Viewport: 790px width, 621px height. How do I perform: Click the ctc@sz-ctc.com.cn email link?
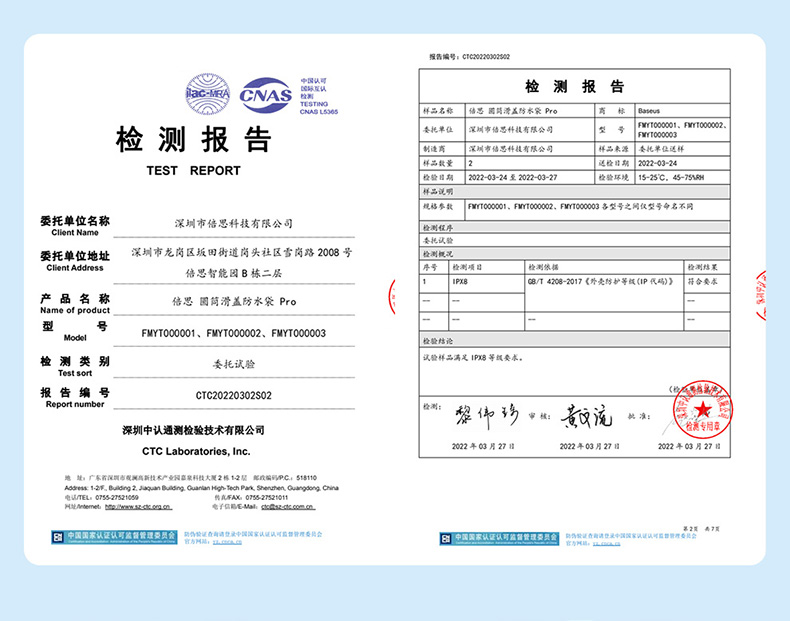[x=288, y=507]
